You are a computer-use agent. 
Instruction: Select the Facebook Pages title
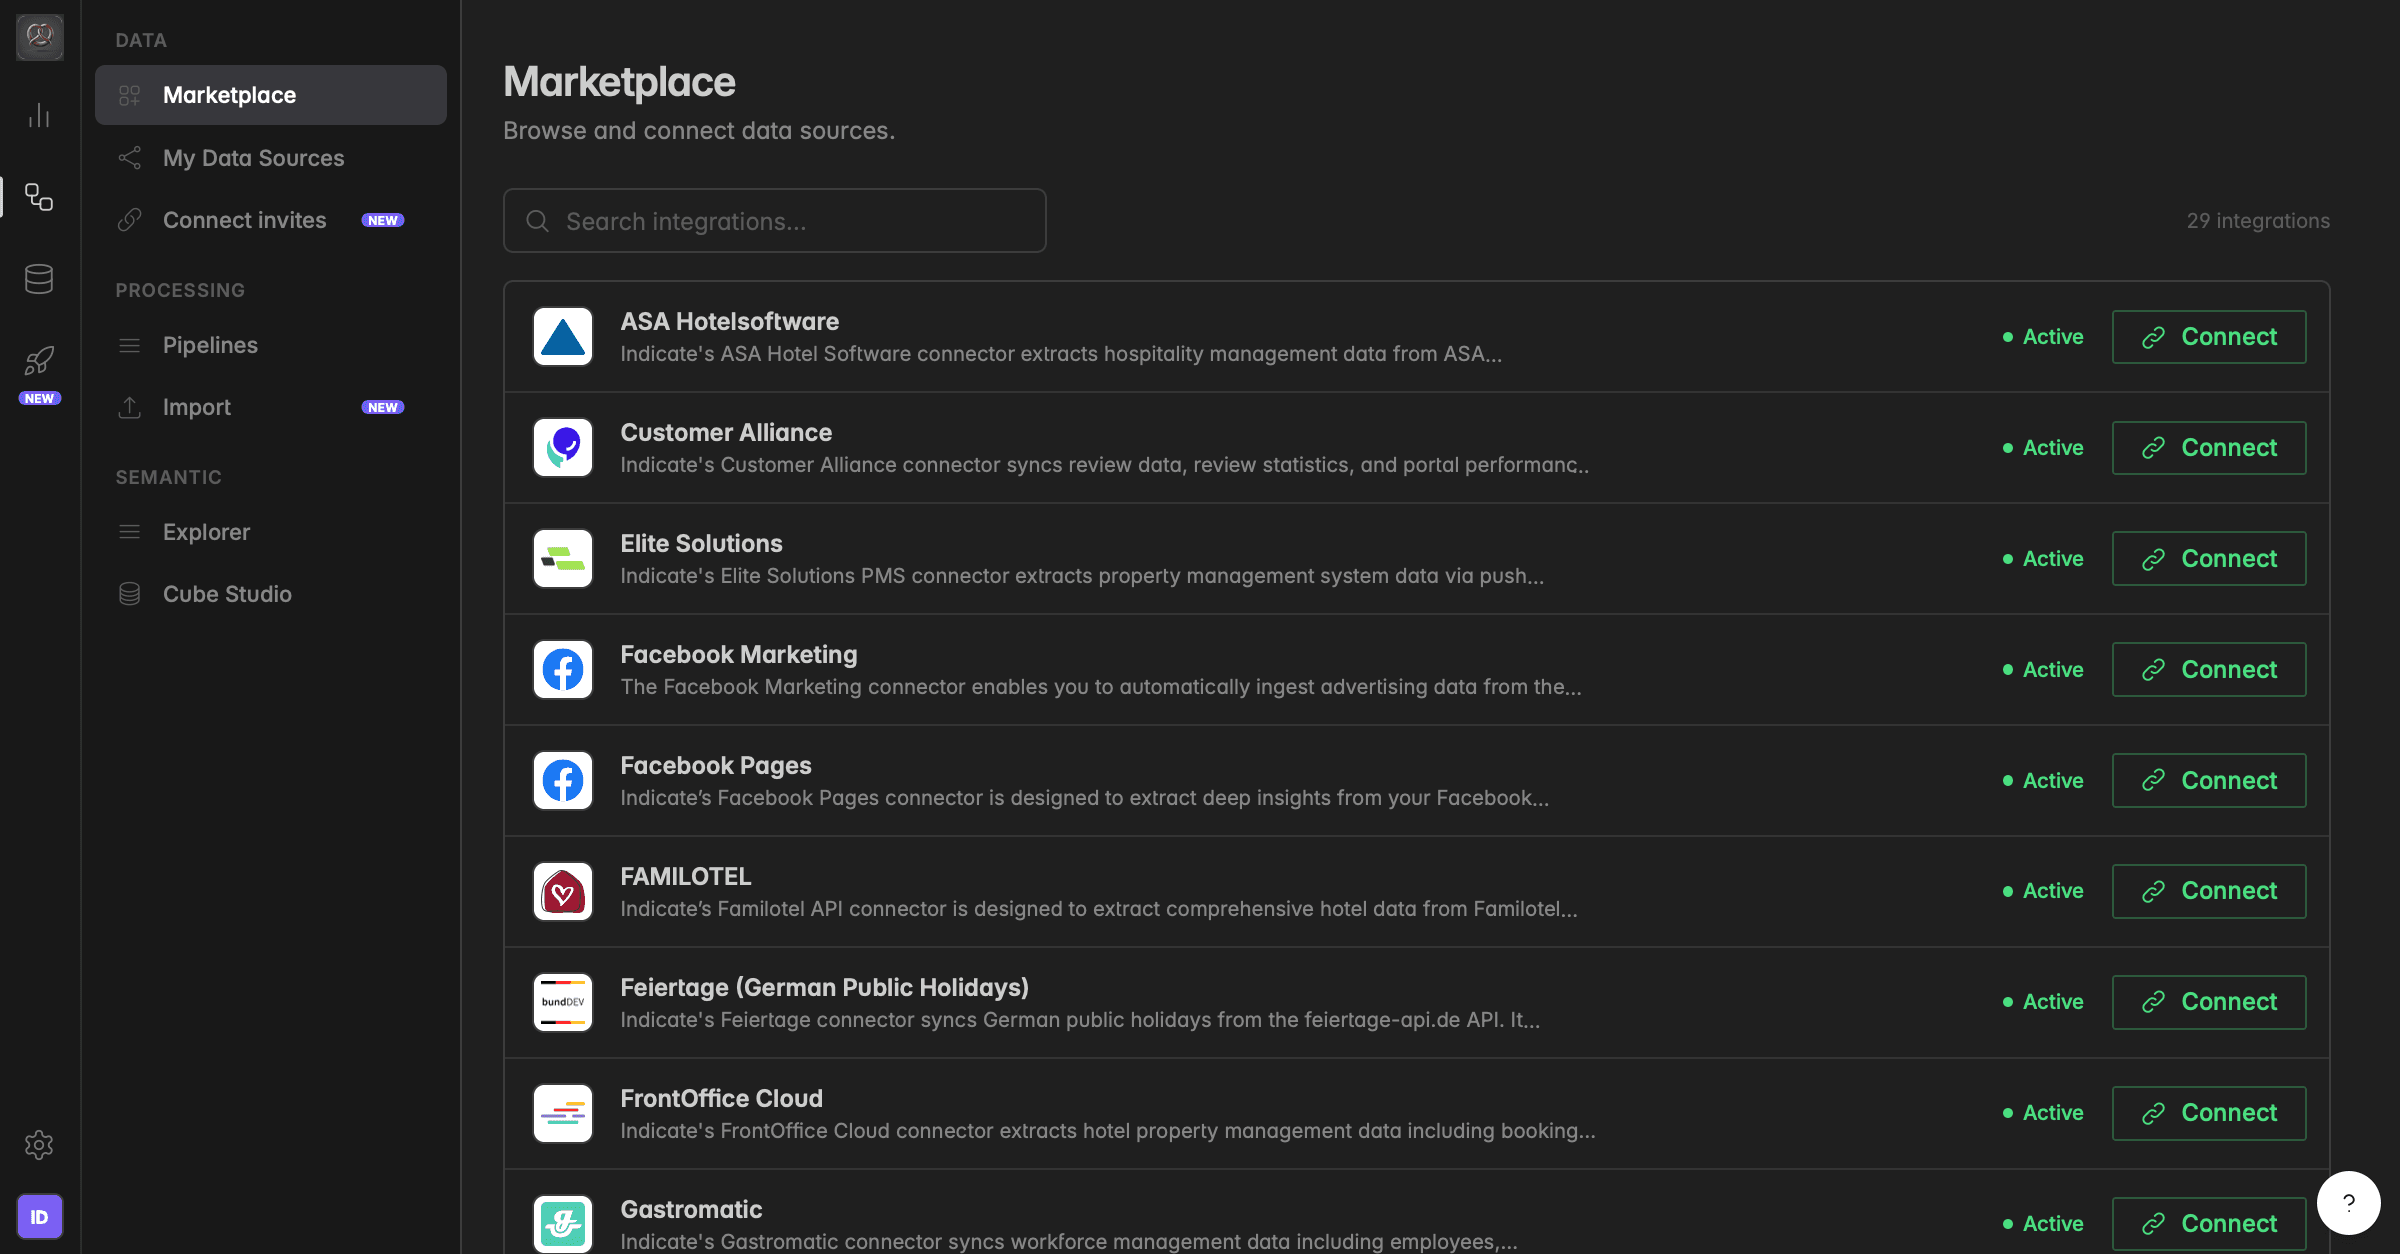716,766
